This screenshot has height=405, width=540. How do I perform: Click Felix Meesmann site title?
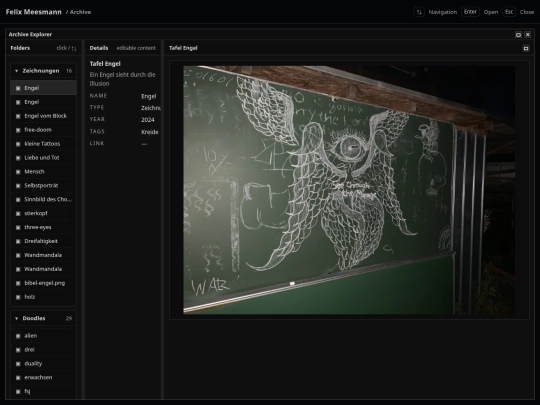(34, 12)
